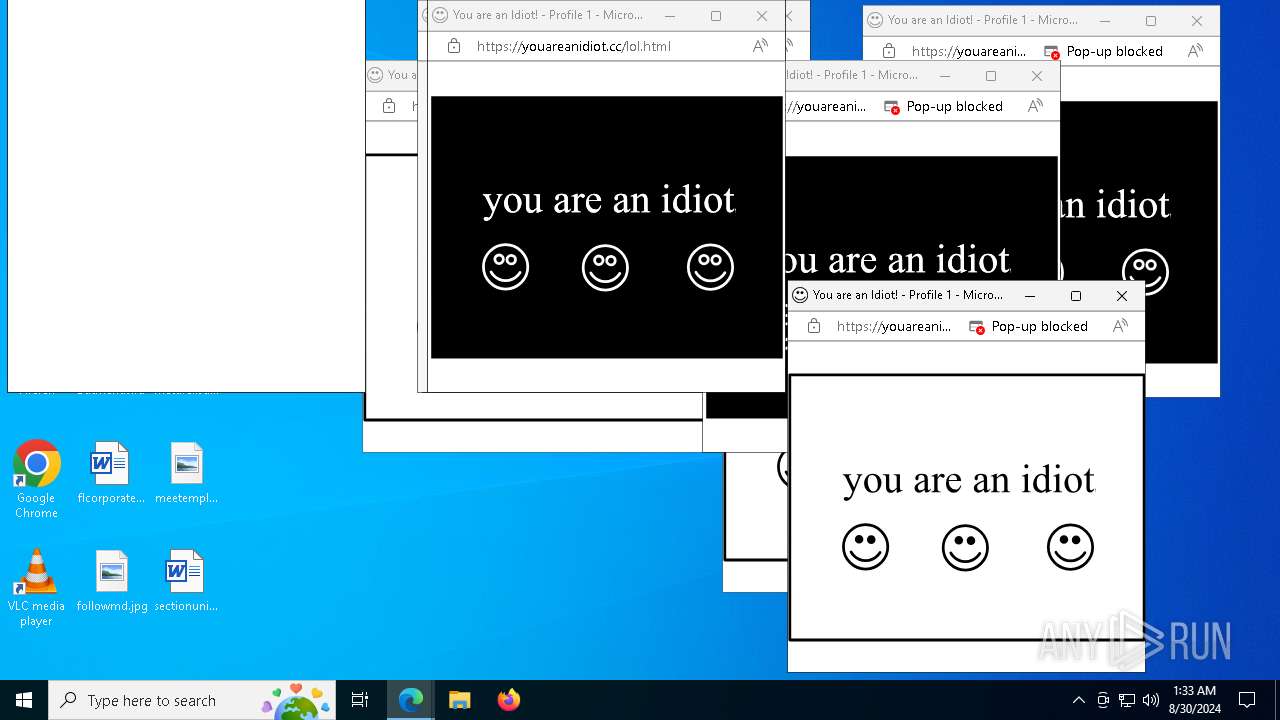Open meet now tray icon
Viewport: 1280px width, 720px height.
click(x=1103, y=700)
